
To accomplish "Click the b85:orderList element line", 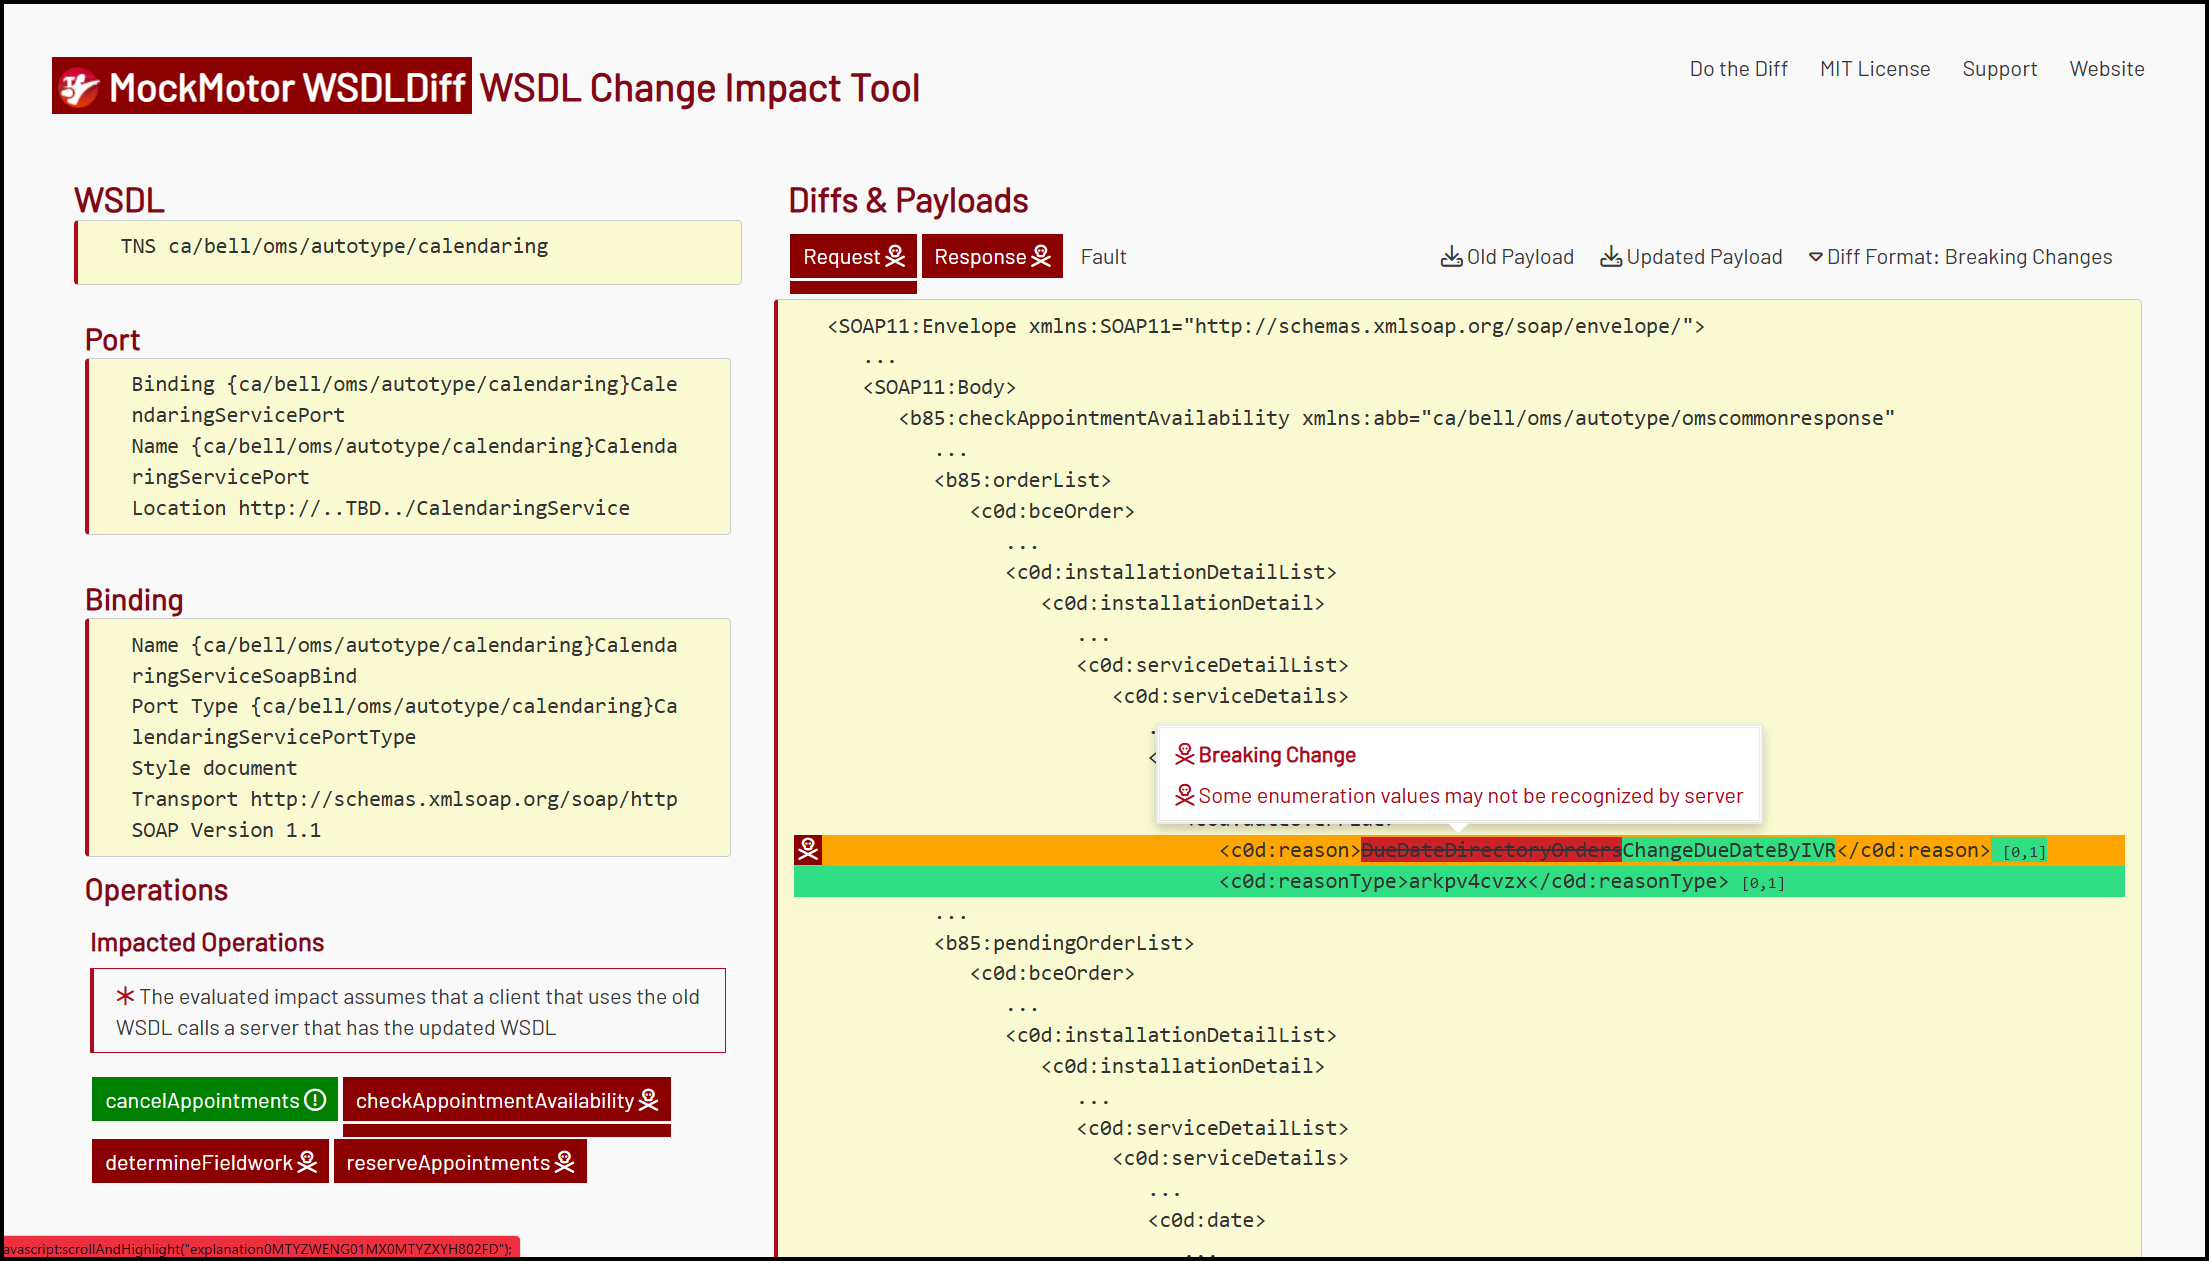I will pyautogui.click(x=1022, y=480).
